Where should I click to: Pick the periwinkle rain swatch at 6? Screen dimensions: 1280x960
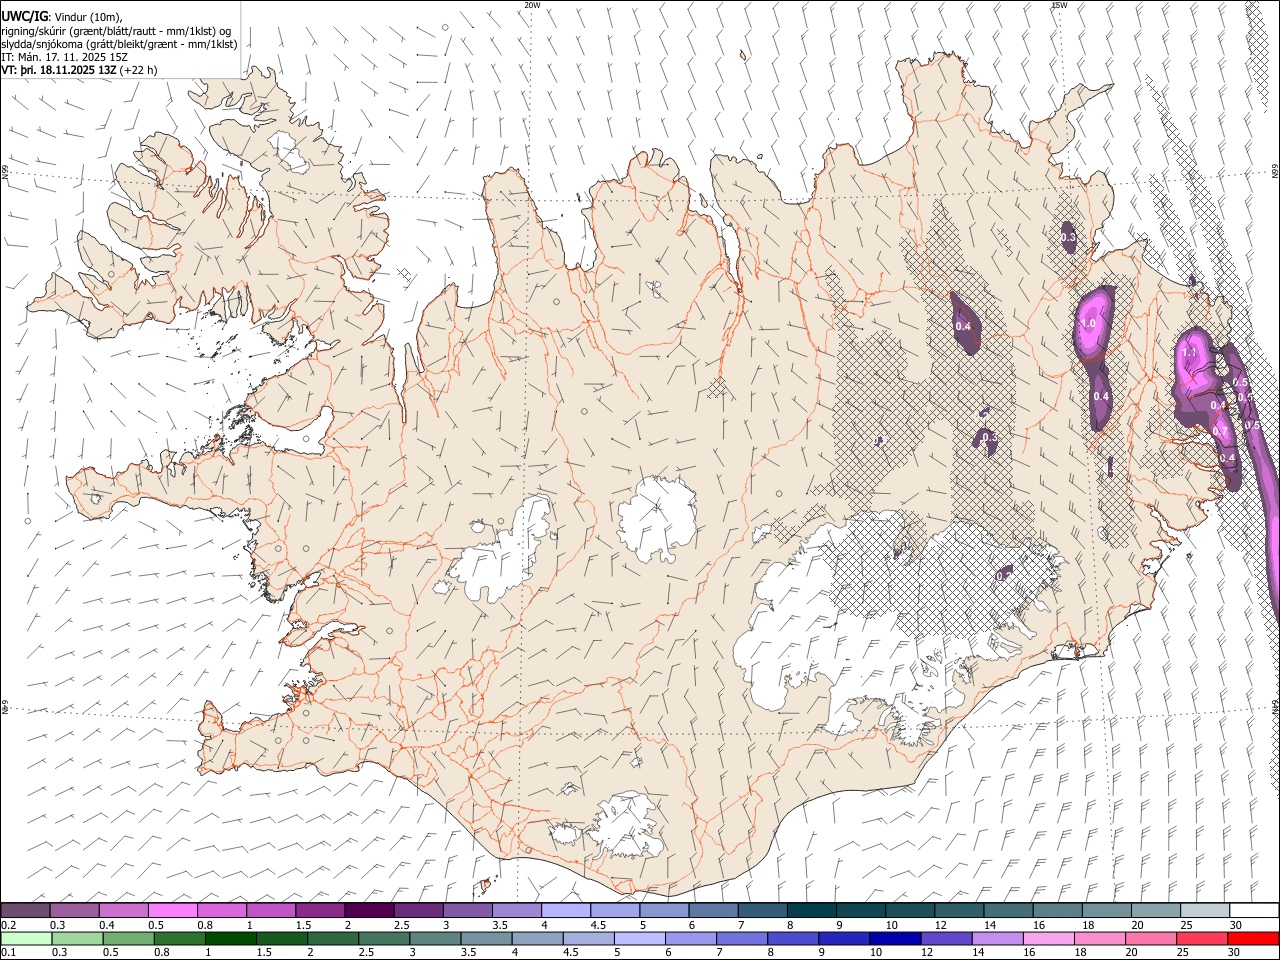tap(691, 938)
